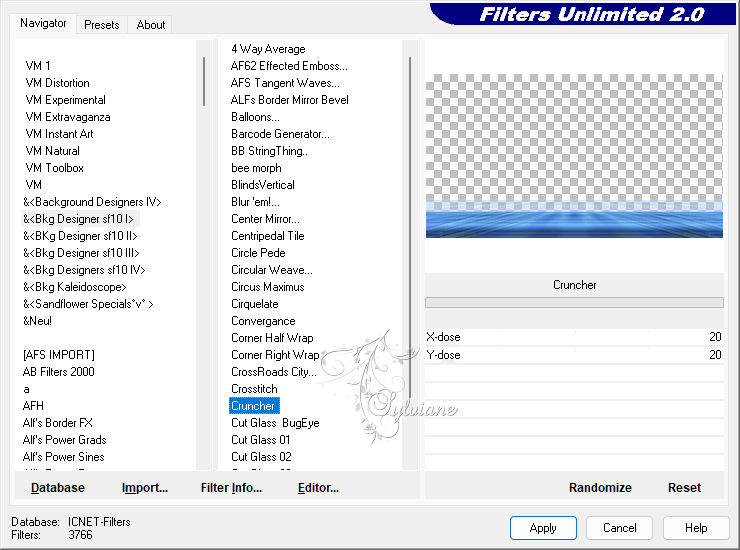
Task: Select &<Bkg Designers sf10 IV> category
Action: pos(84,270)
